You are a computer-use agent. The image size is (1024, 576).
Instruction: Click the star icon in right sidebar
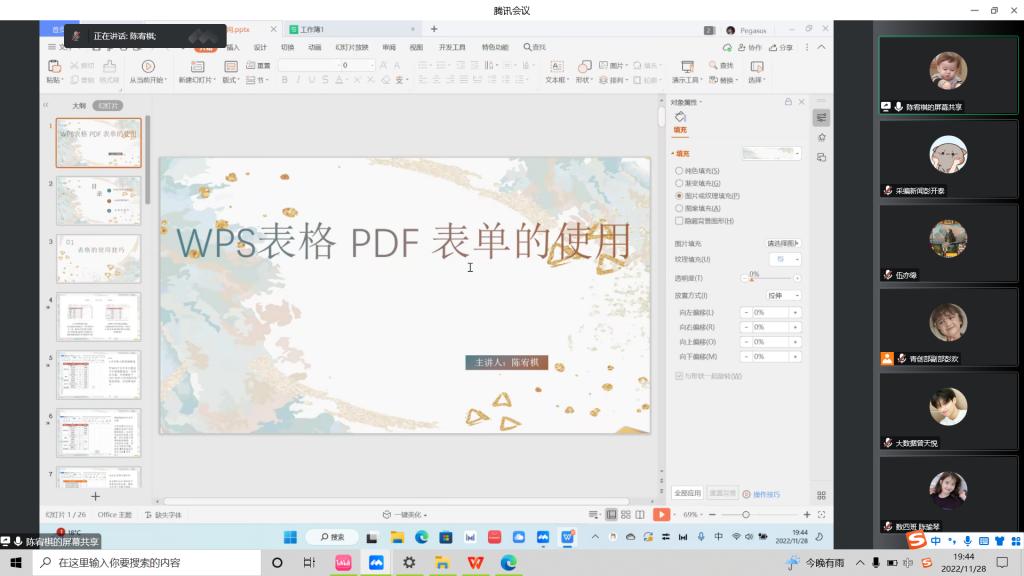coord(822,137)
